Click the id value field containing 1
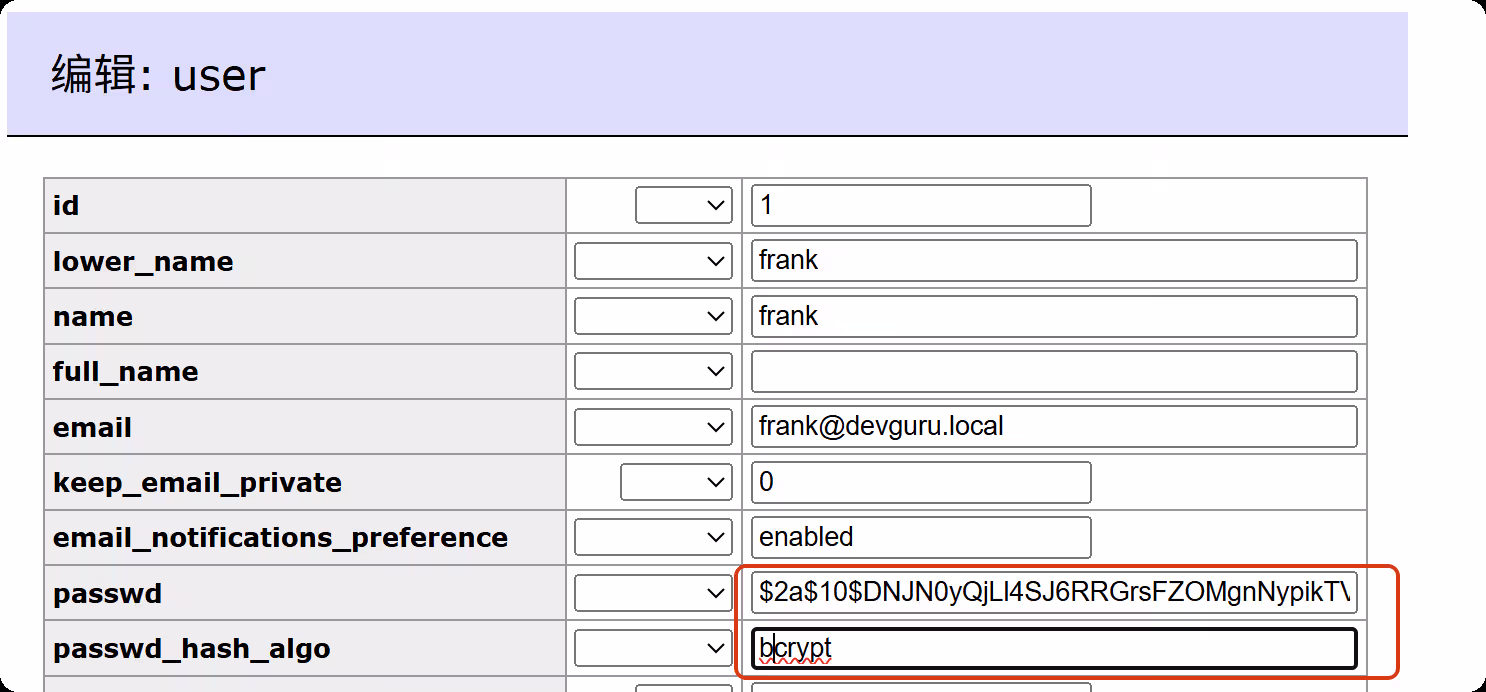The height and width of the screenshot is (692, 1486). 920,206
